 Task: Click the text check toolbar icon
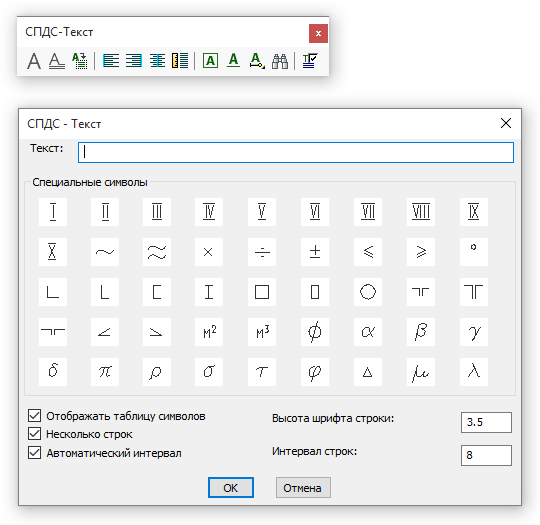(310, 61)
